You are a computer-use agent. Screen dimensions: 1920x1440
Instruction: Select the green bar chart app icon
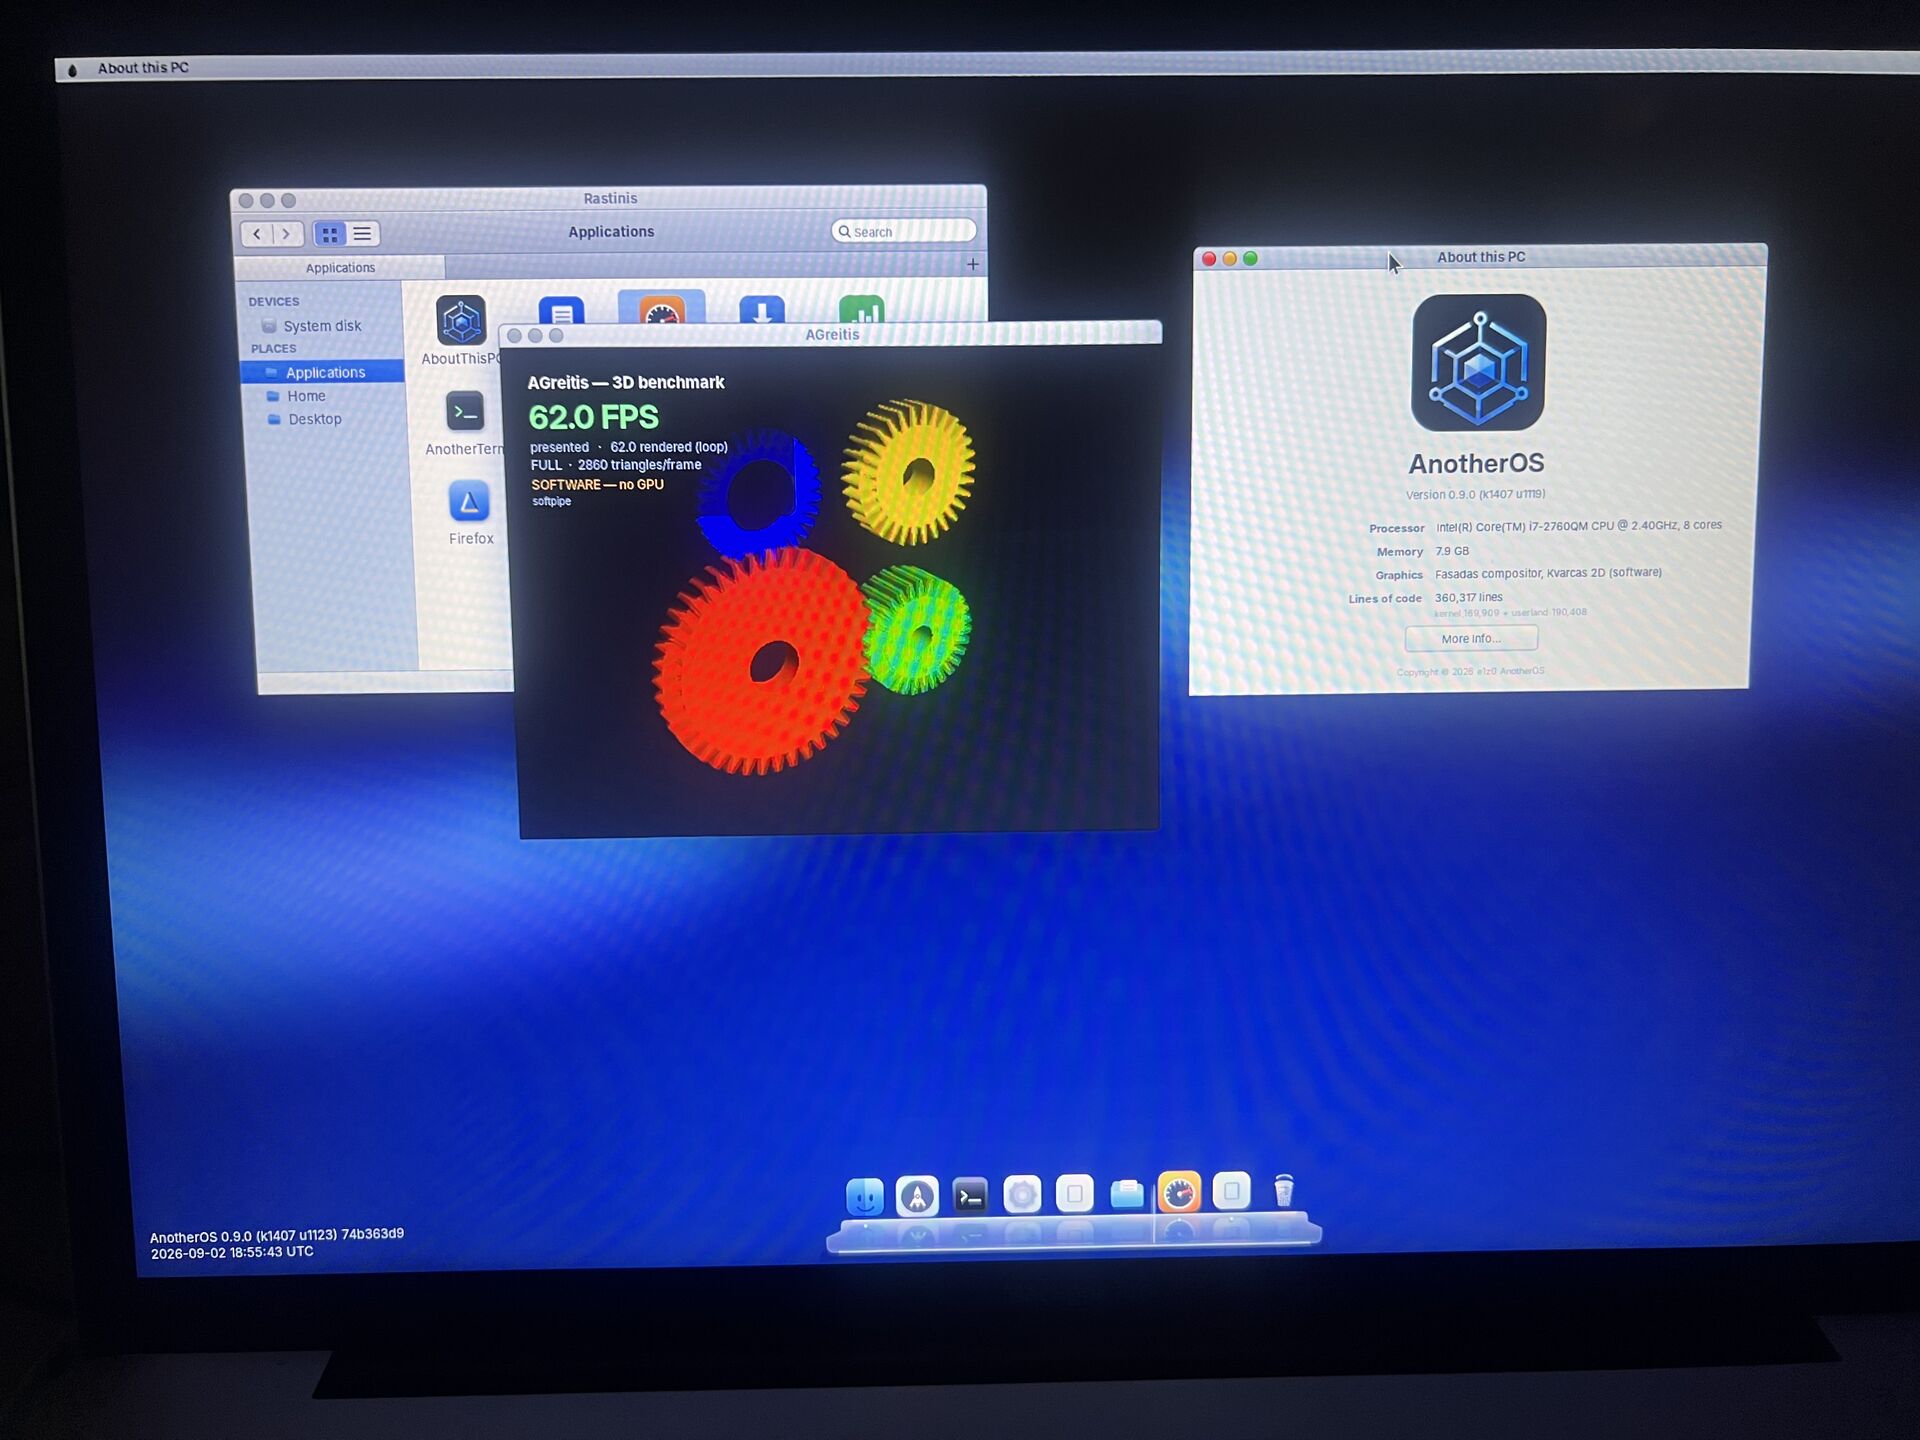[x=861, y=310]
